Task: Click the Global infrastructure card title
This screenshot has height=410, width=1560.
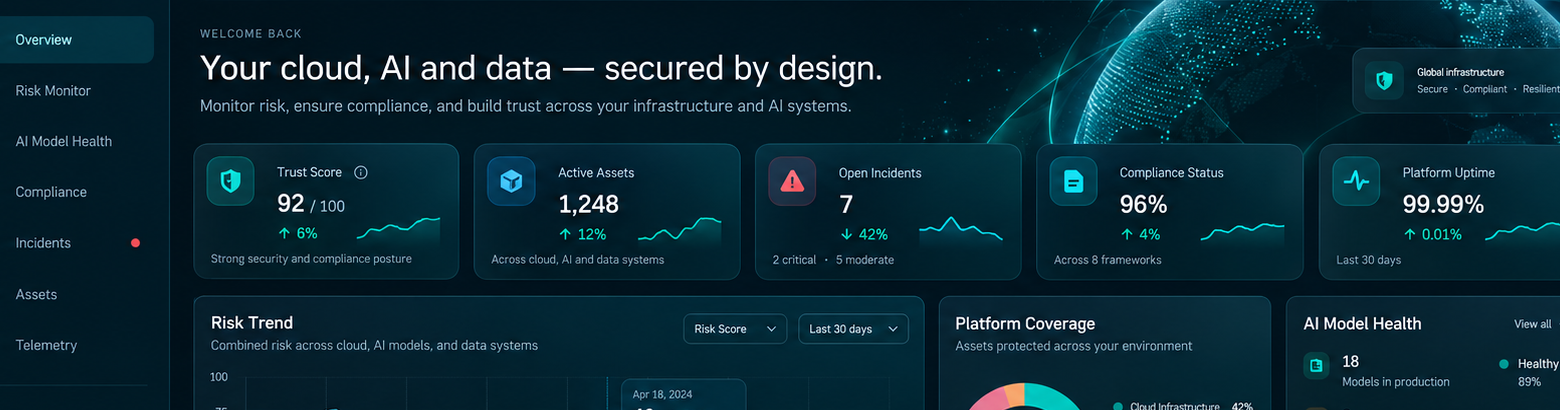Action: click(1460, 72)
